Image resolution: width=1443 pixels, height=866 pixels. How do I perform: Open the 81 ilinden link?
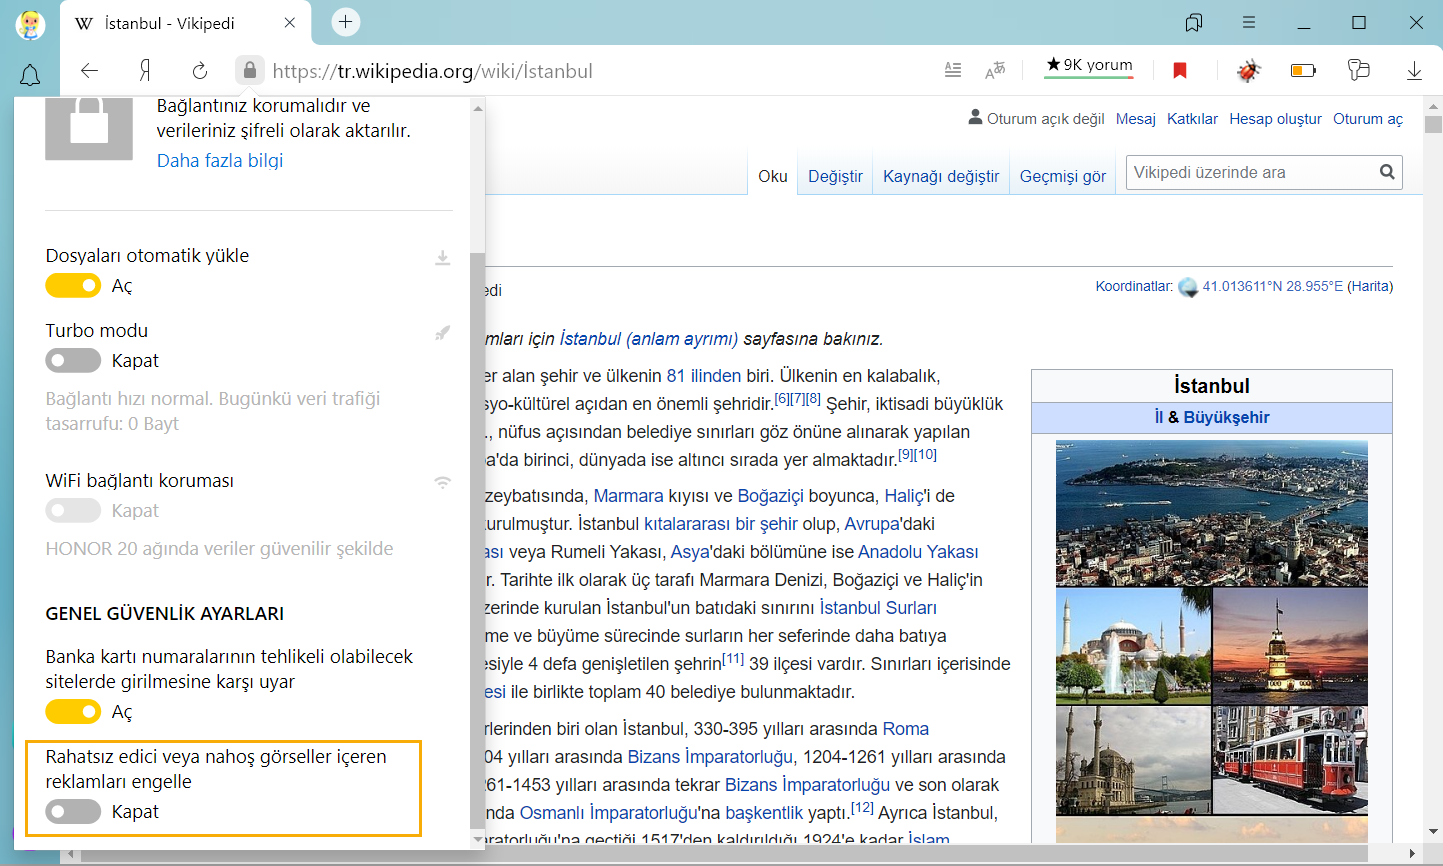point(704,376)
